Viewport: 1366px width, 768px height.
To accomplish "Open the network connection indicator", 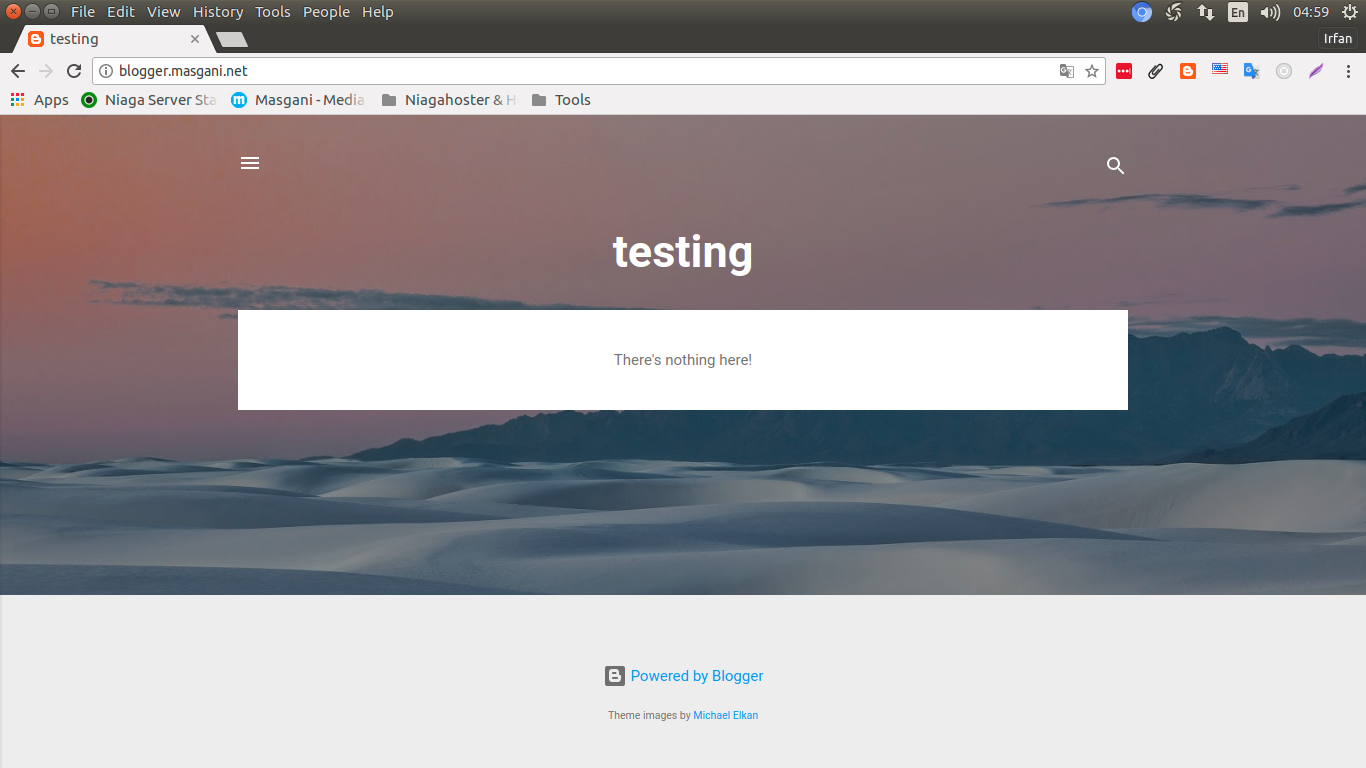I will 1206,12.
